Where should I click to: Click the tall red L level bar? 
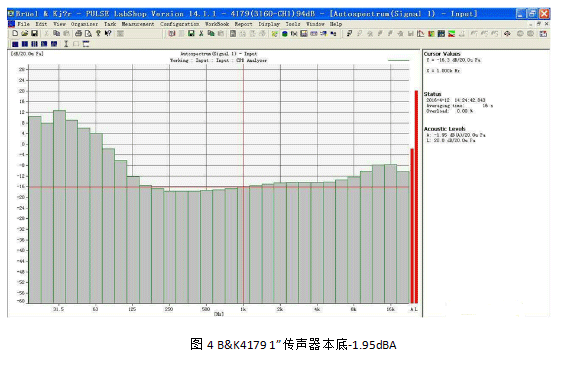[x=416, y=197]
